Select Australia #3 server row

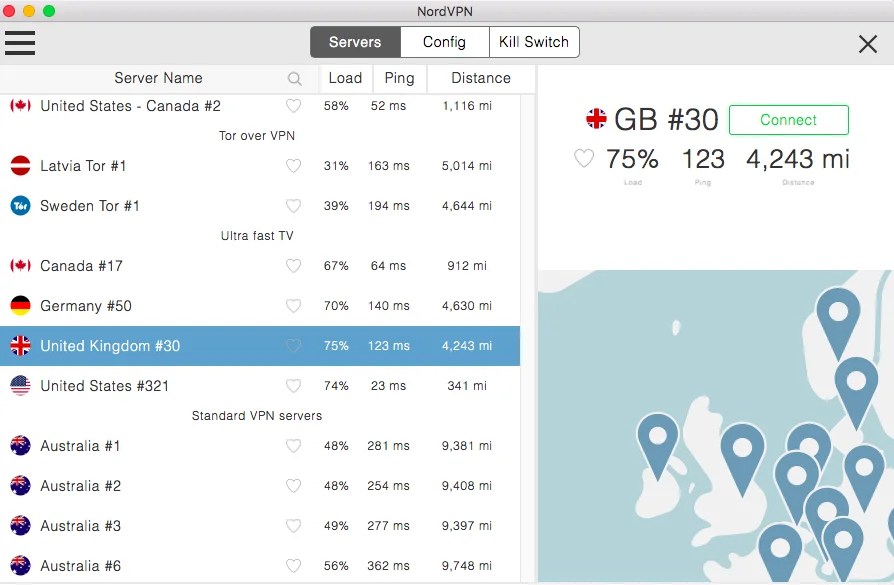click(x=260, y=525)
